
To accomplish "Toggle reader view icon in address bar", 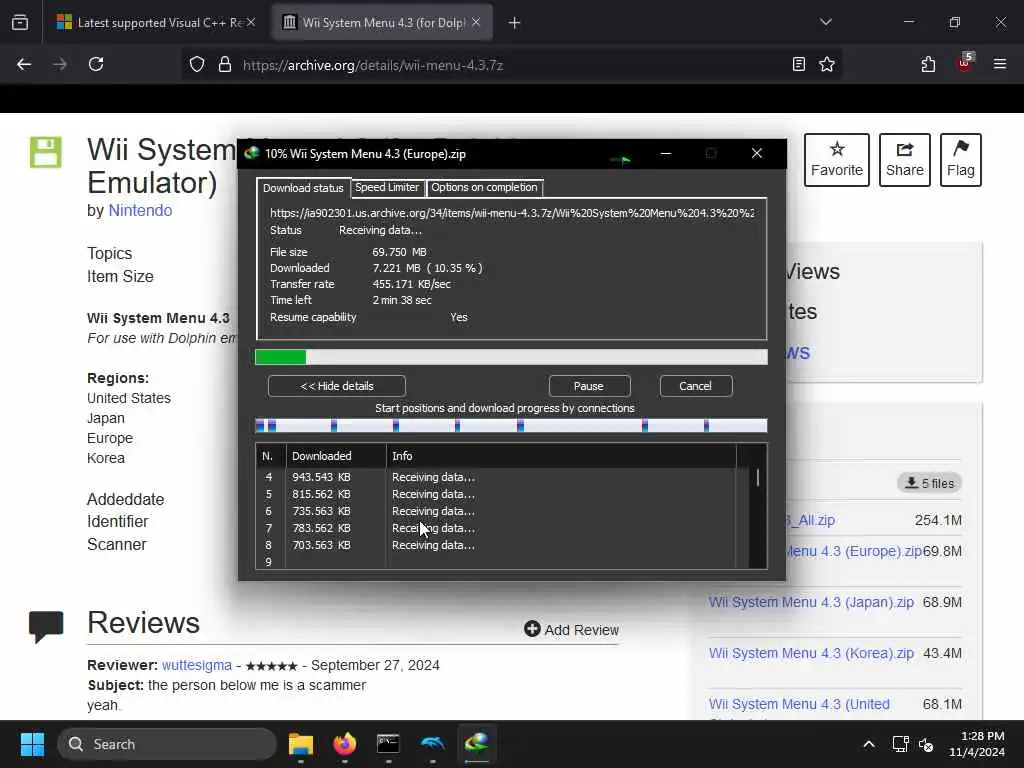I will (x=799, y=64).
